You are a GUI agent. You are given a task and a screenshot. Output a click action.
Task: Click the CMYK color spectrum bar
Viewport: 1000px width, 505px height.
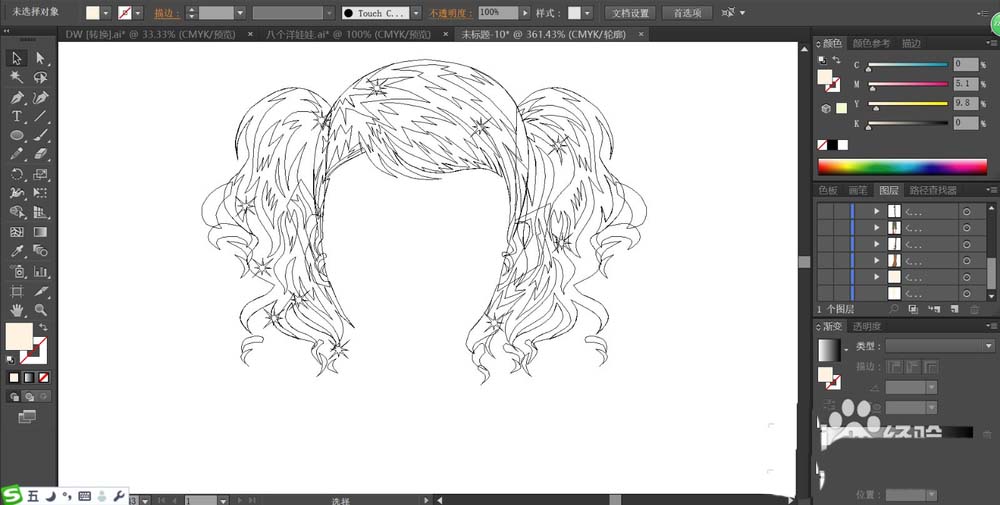tap(903, 166)
